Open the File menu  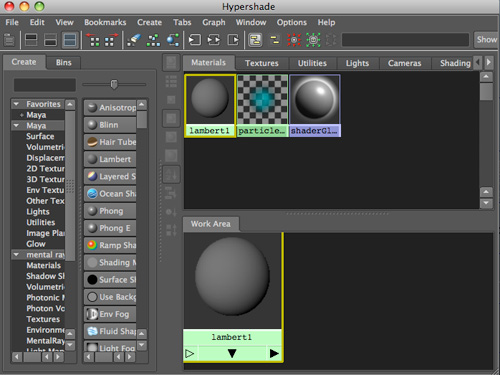tap(12, 22)
